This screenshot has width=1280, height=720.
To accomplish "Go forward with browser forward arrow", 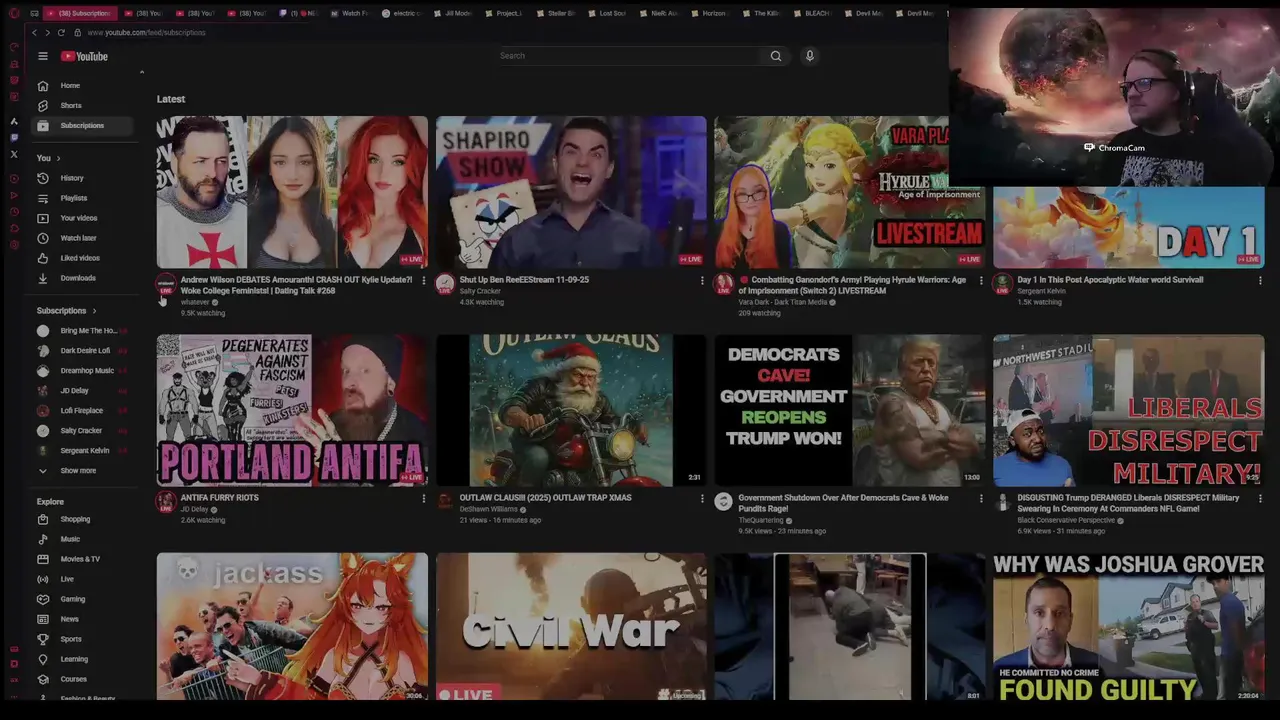I will [x=47, y=32].
